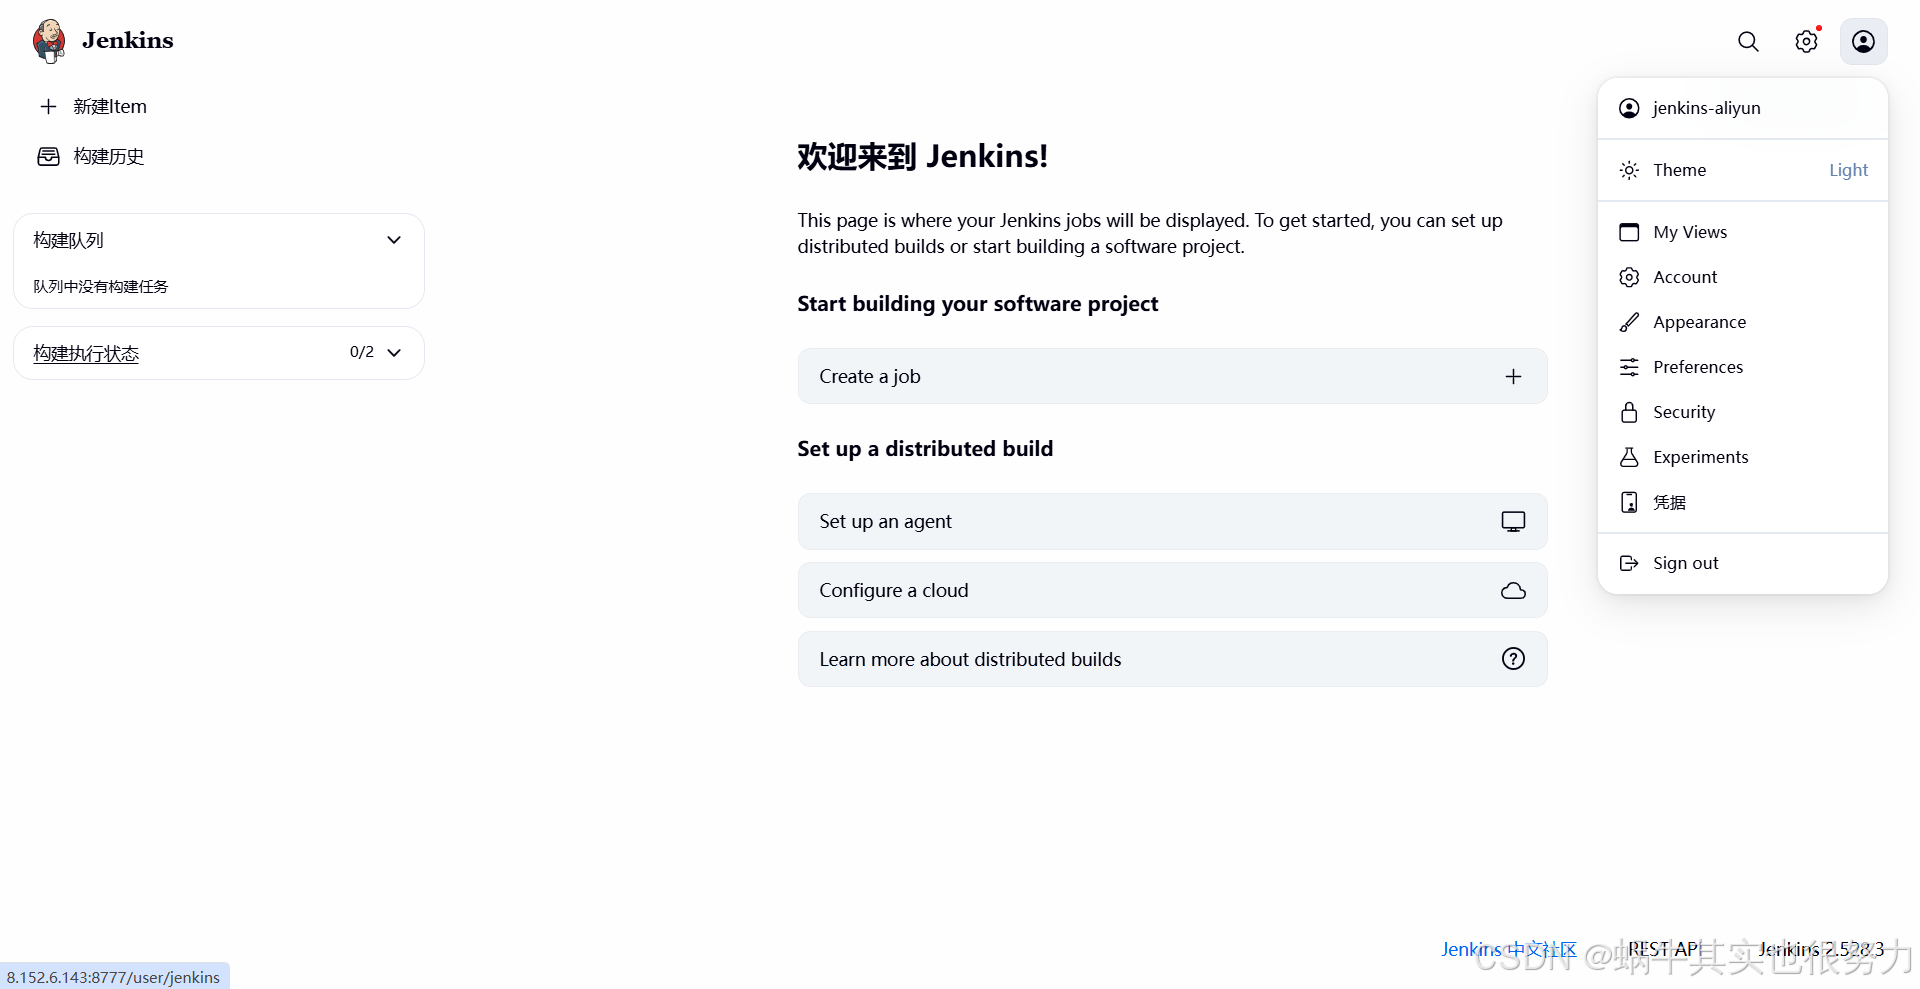
Task: Click the 欢迎来到 Jenkins! heading
Action: tap(922, 156)
